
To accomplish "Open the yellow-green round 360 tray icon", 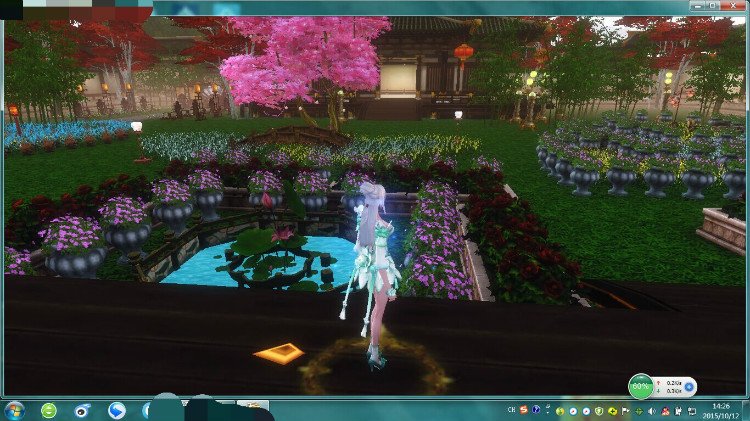I will point(560,411).
